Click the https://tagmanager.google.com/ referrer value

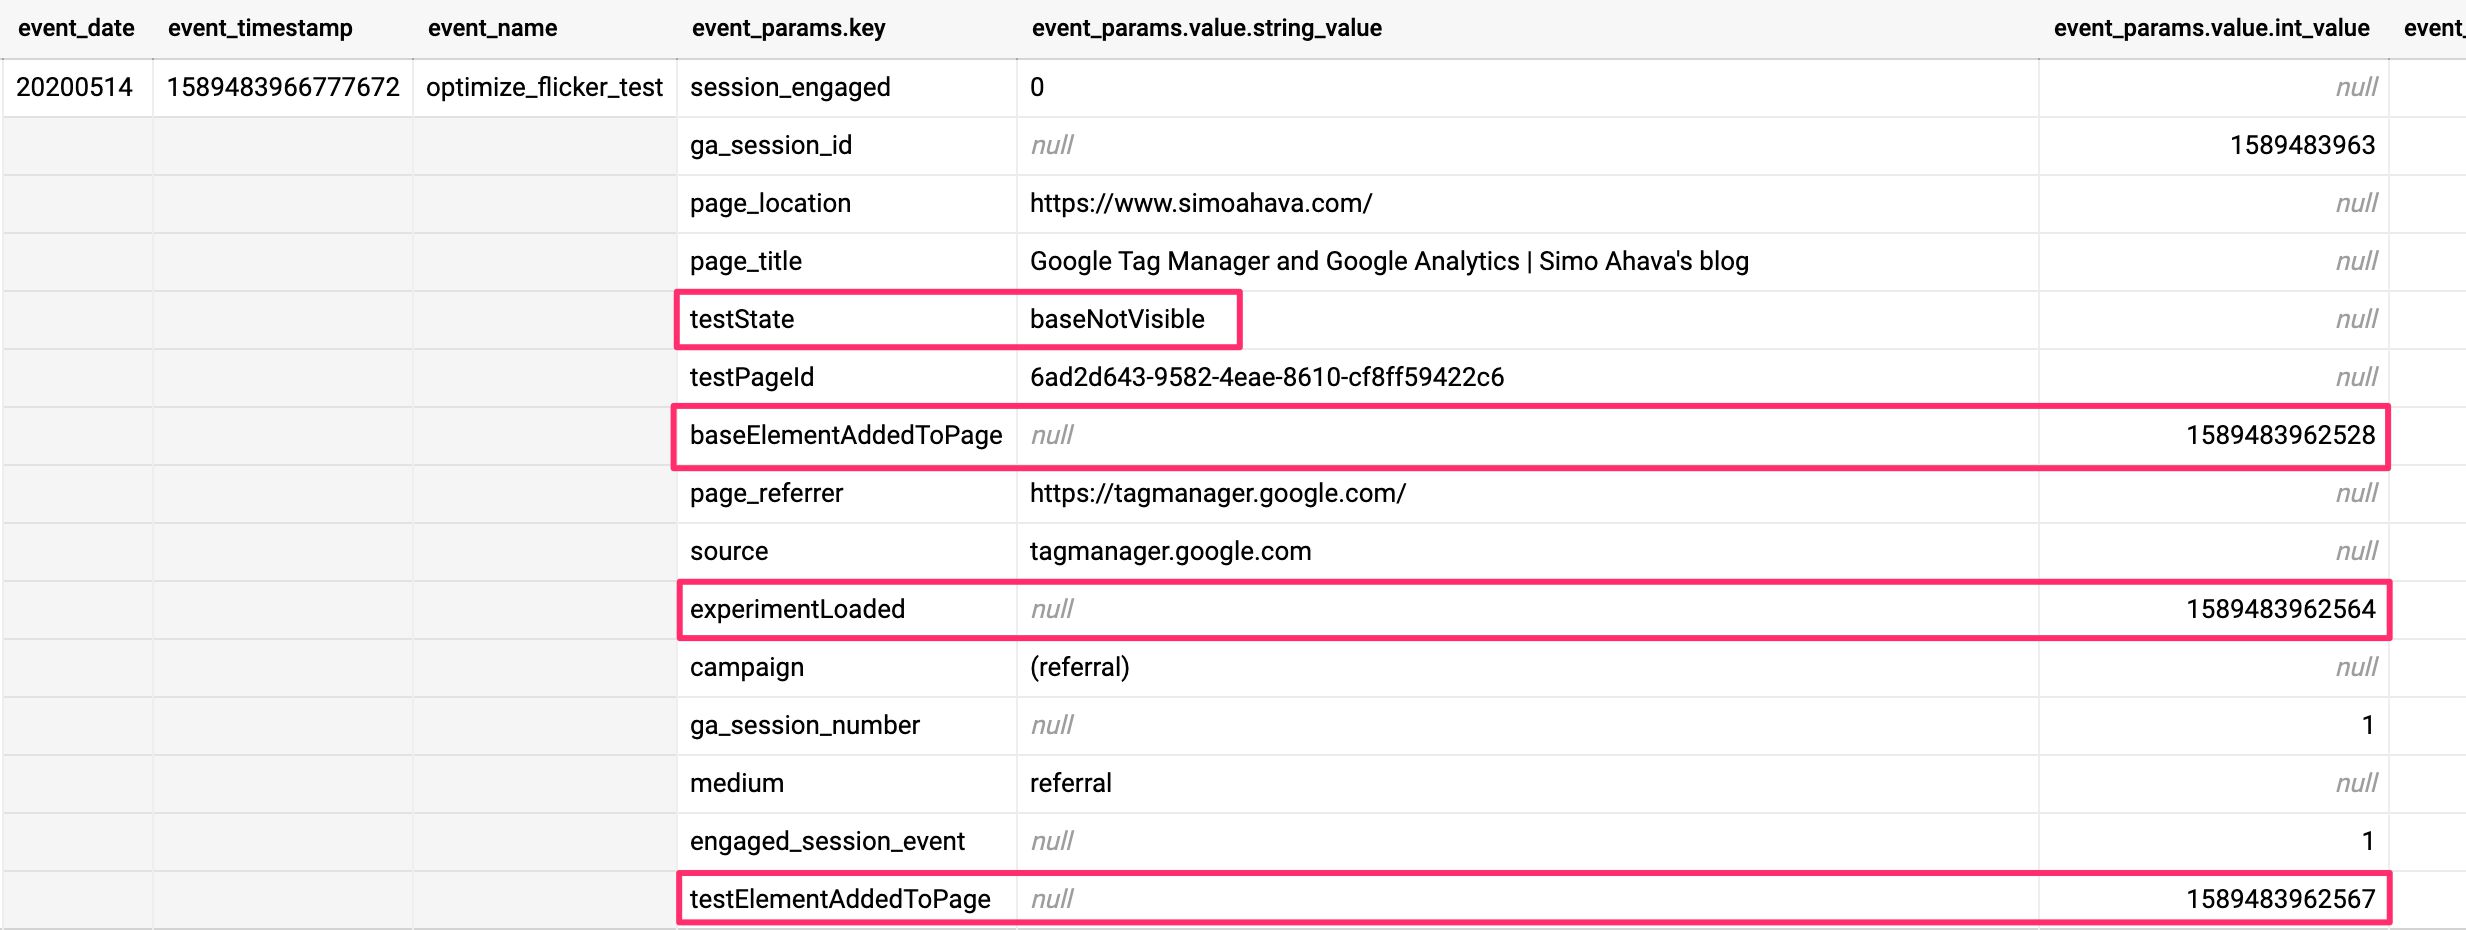pyautogui.click(x=1218, y=493)
